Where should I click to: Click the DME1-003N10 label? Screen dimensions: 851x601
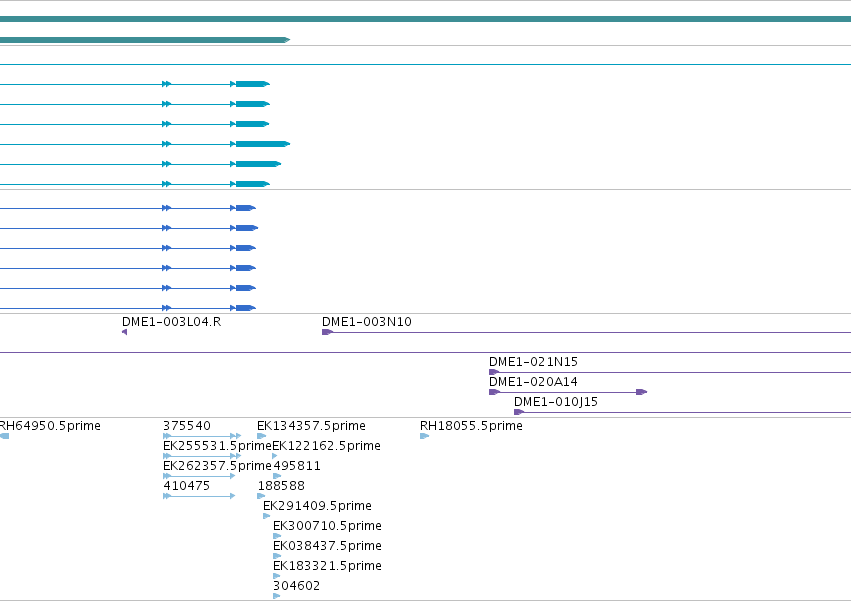[367, 322]
